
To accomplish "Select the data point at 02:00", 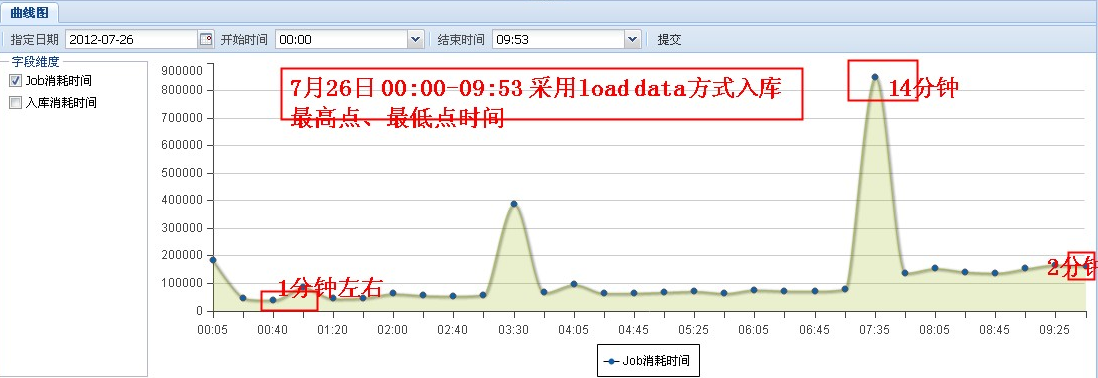I will click(x=393, y=293).
